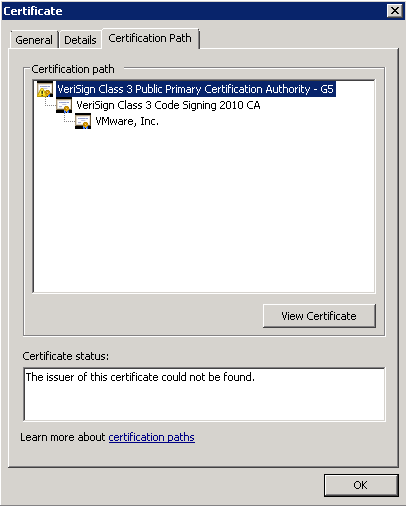The width and height of the screenshot is (406, 506).
Task: Select VeriSign Class 3 Code Signing 2010 CA
Action: (168, 105)
